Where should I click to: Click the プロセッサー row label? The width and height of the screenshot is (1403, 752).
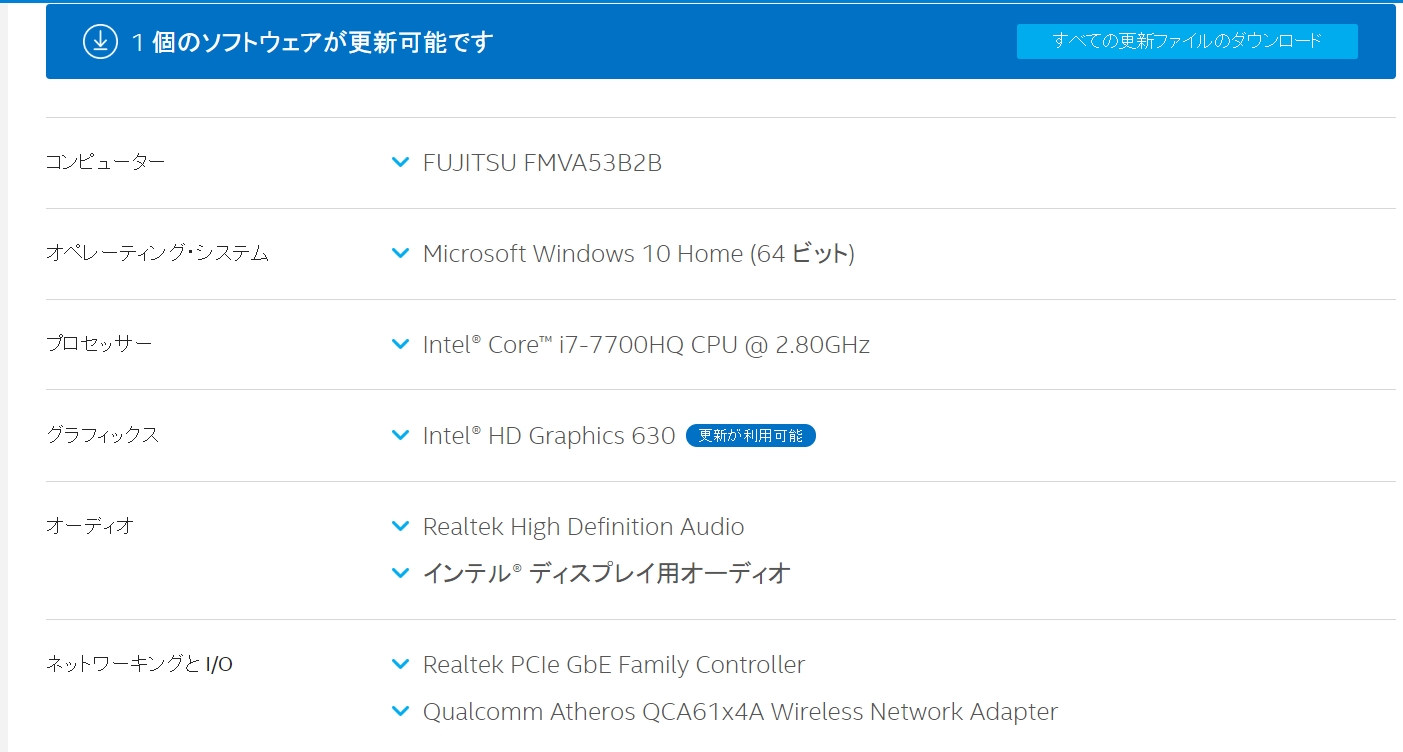point(99,344)
